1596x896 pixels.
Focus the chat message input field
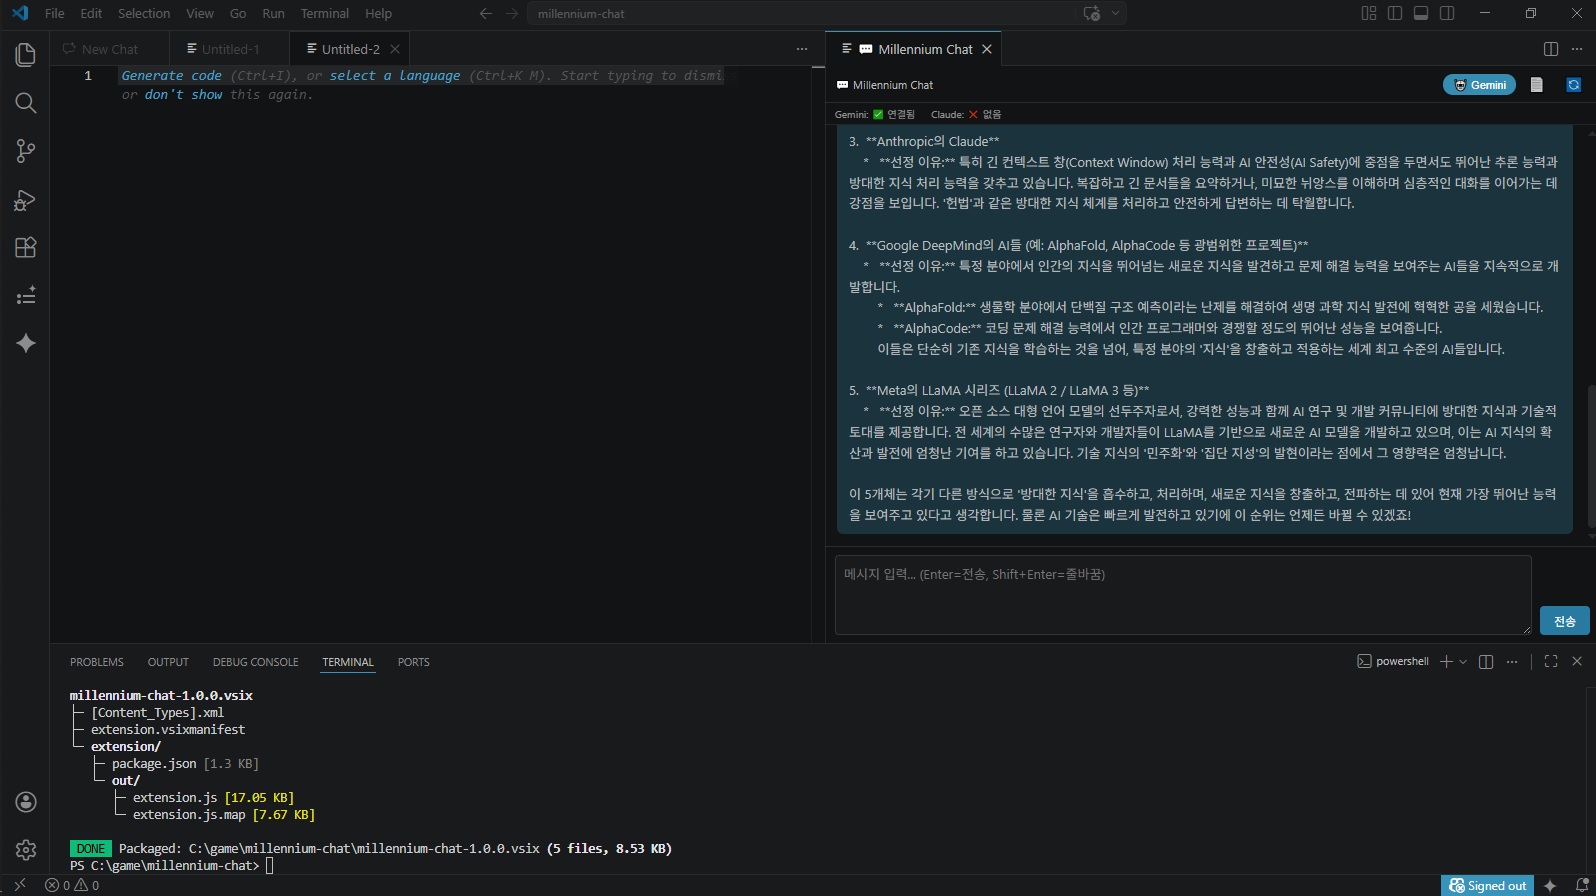point(1182,595)
